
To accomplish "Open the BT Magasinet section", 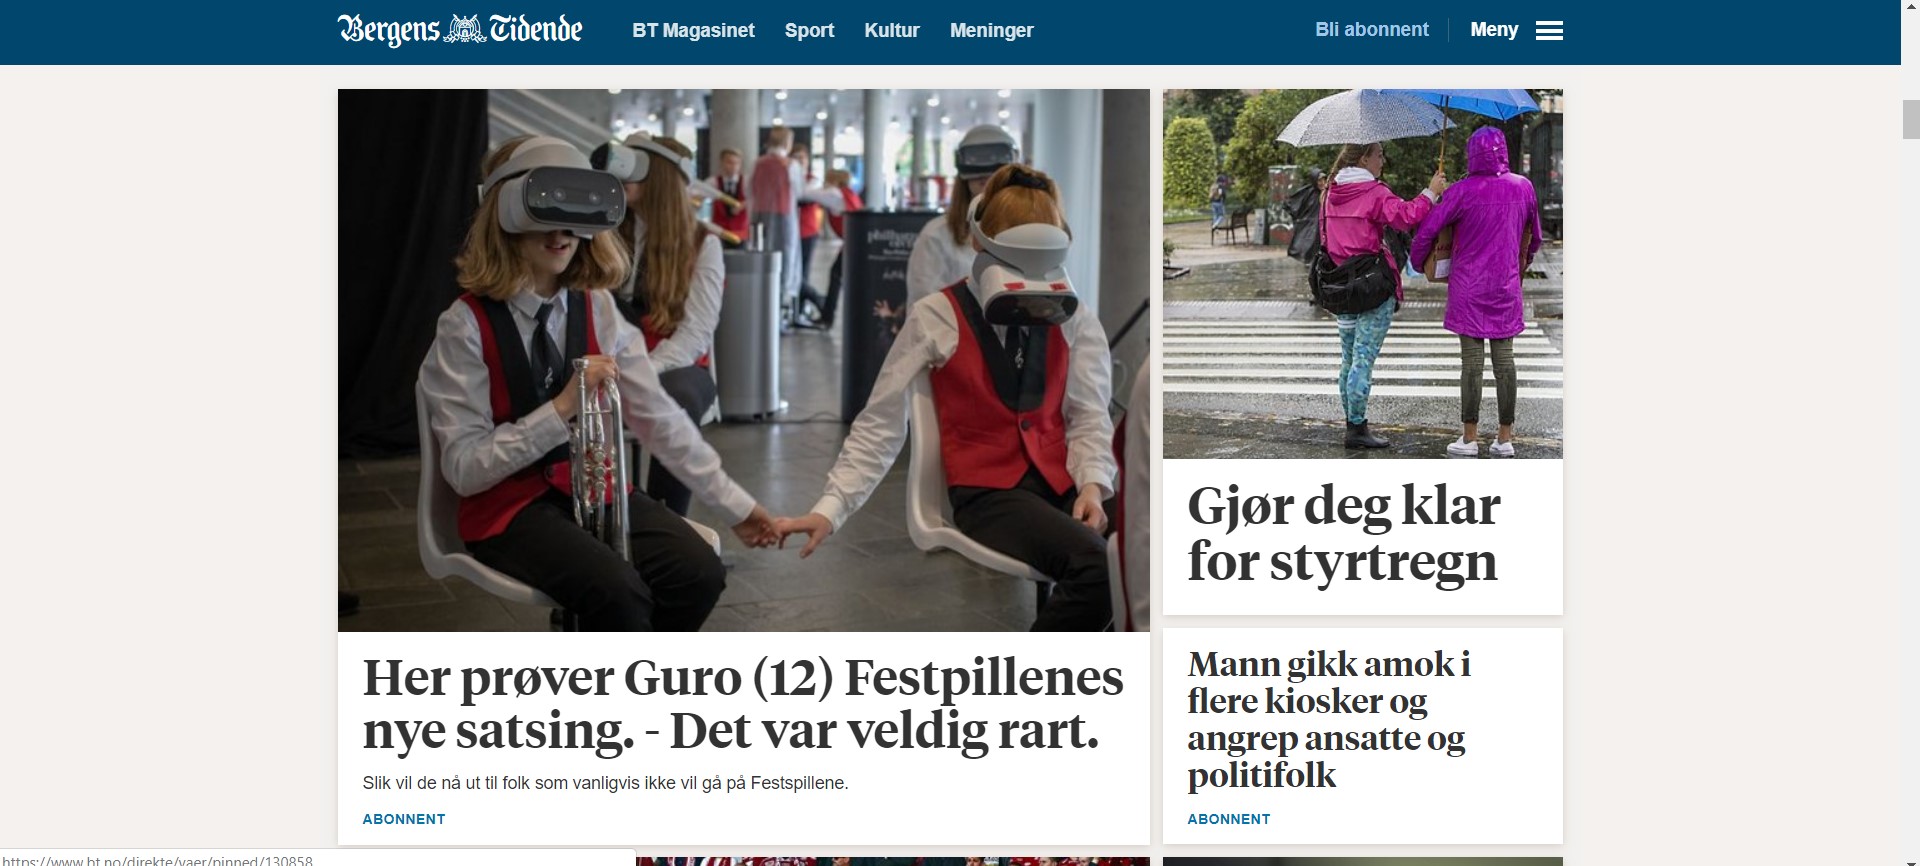I will tap(693, 31).
